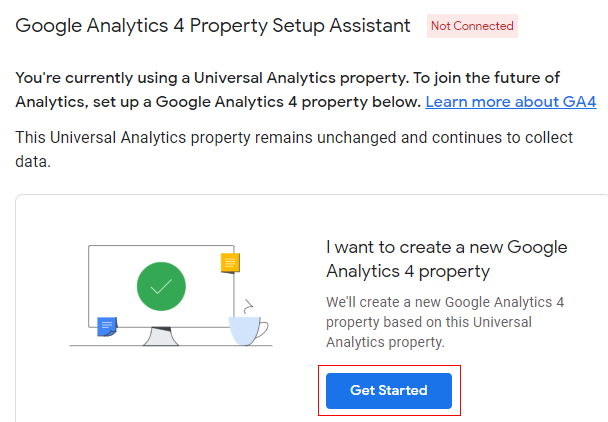Click the Google Analytics 4 Property Setup Assistant title
Viewport: 608px width, 422px height.
tap(213, 24)
